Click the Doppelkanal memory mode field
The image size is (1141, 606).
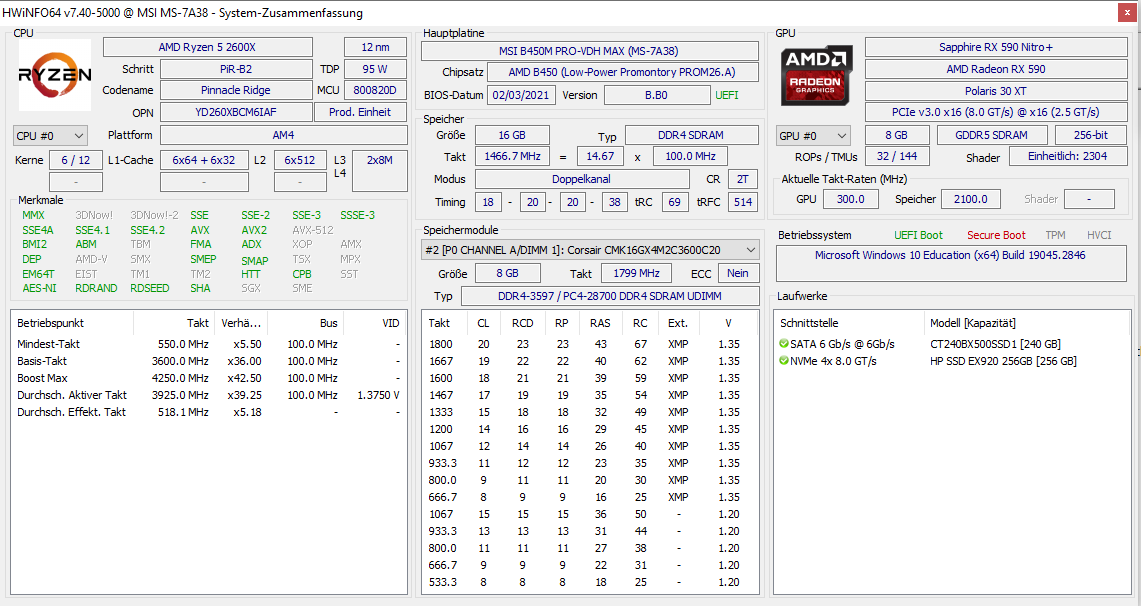tap(582, 179)
